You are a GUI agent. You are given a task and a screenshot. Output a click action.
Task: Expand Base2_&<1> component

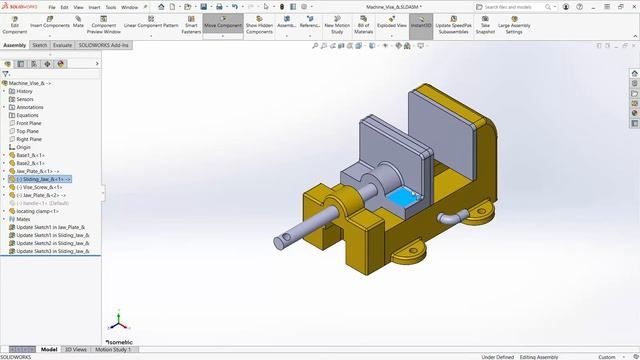[x=4, y=163]
